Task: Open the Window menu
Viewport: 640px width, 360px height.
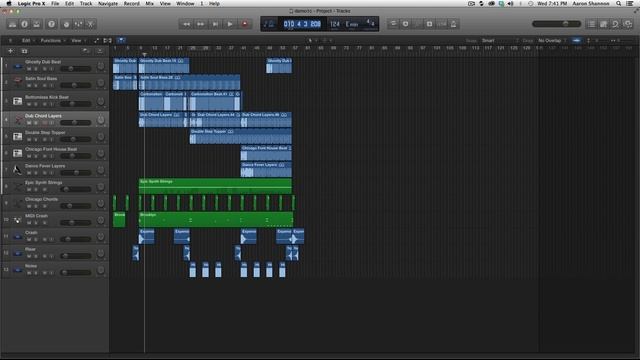Action: [x=185, y=4]
